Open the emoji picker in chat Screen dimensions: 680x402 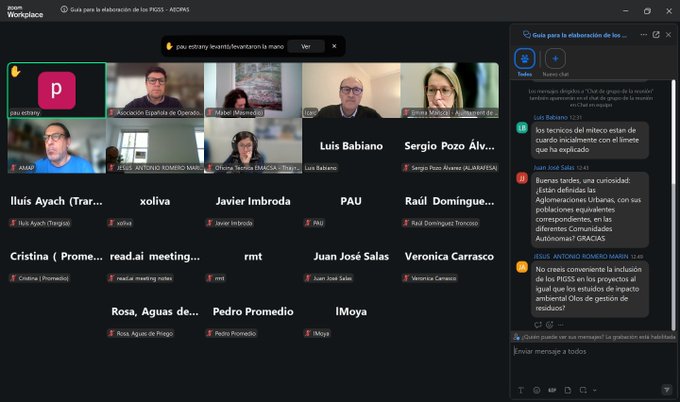pyautogui.click(x=537, y=389)
